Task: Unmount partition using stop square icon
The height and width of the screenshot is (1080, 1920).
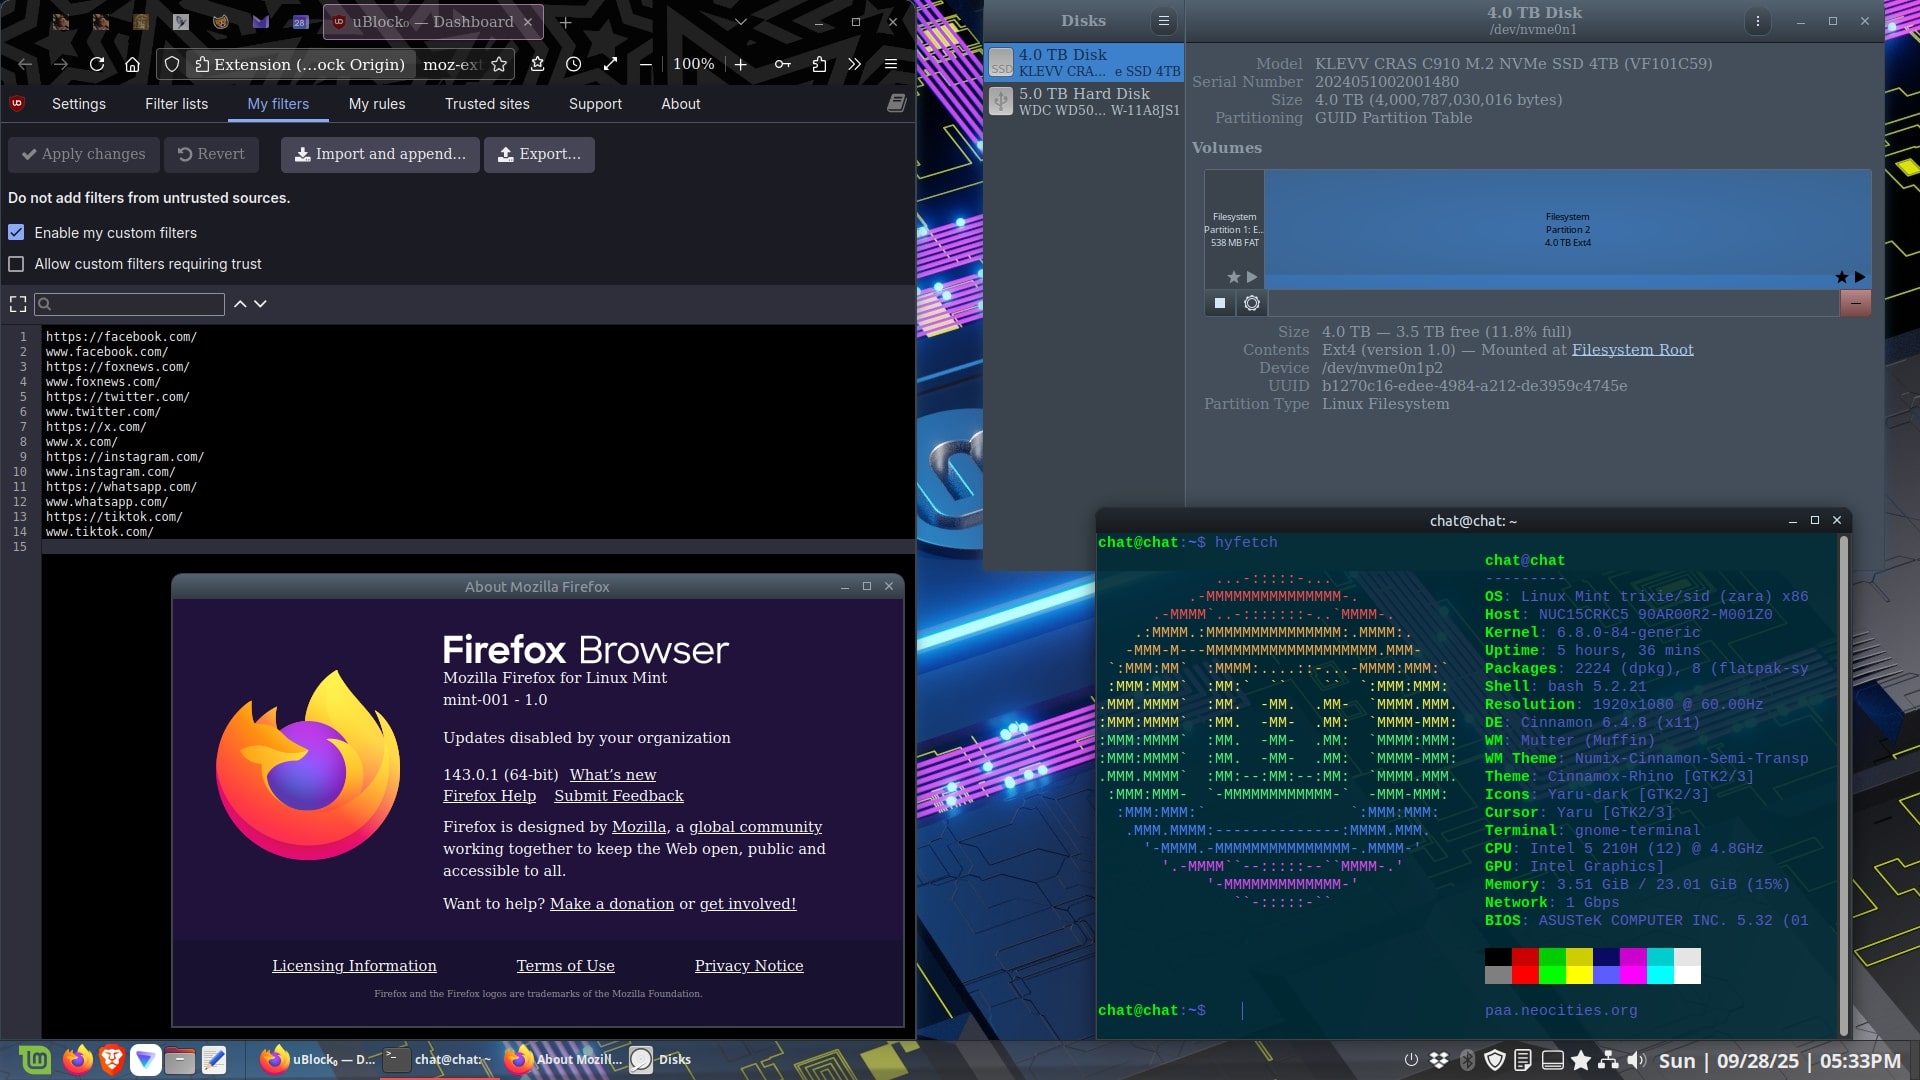Action: pyautogui.click(x=1220, y=303)
